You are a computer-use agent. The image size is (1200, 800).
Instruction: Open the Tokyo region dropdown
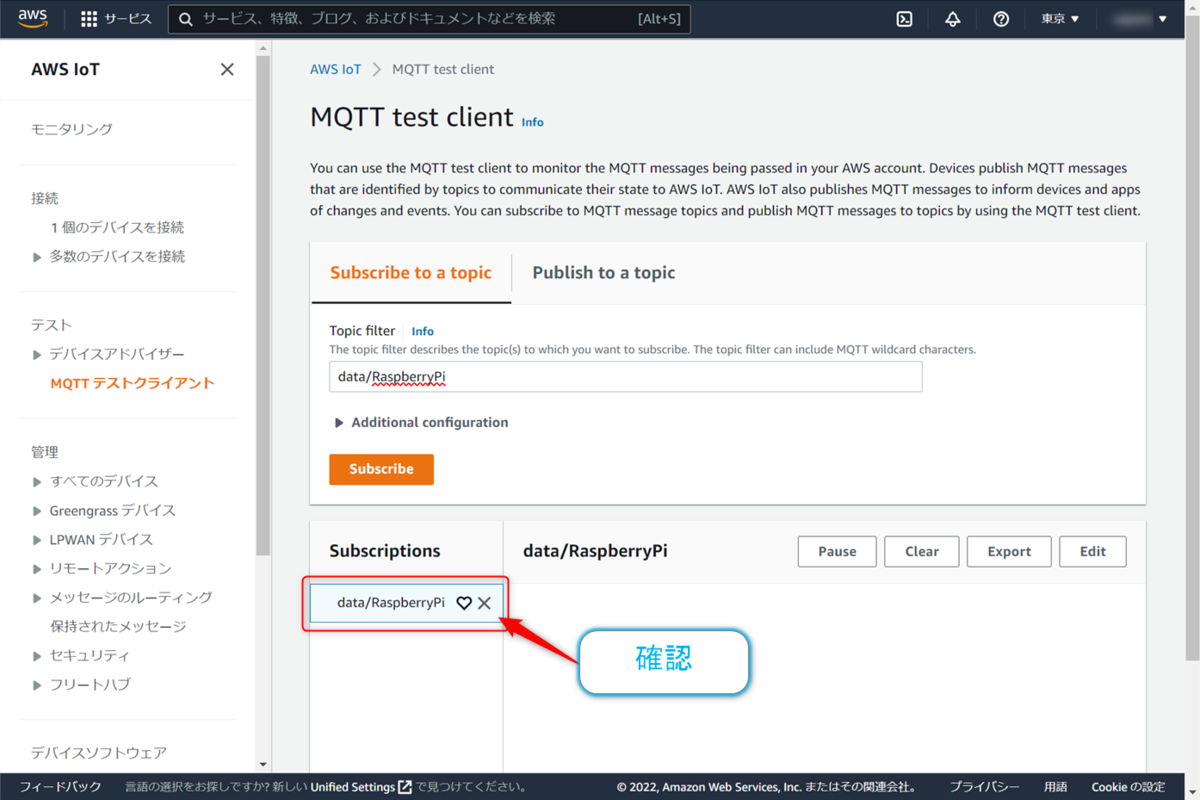pyautogui.click(x=1060, y=19)
